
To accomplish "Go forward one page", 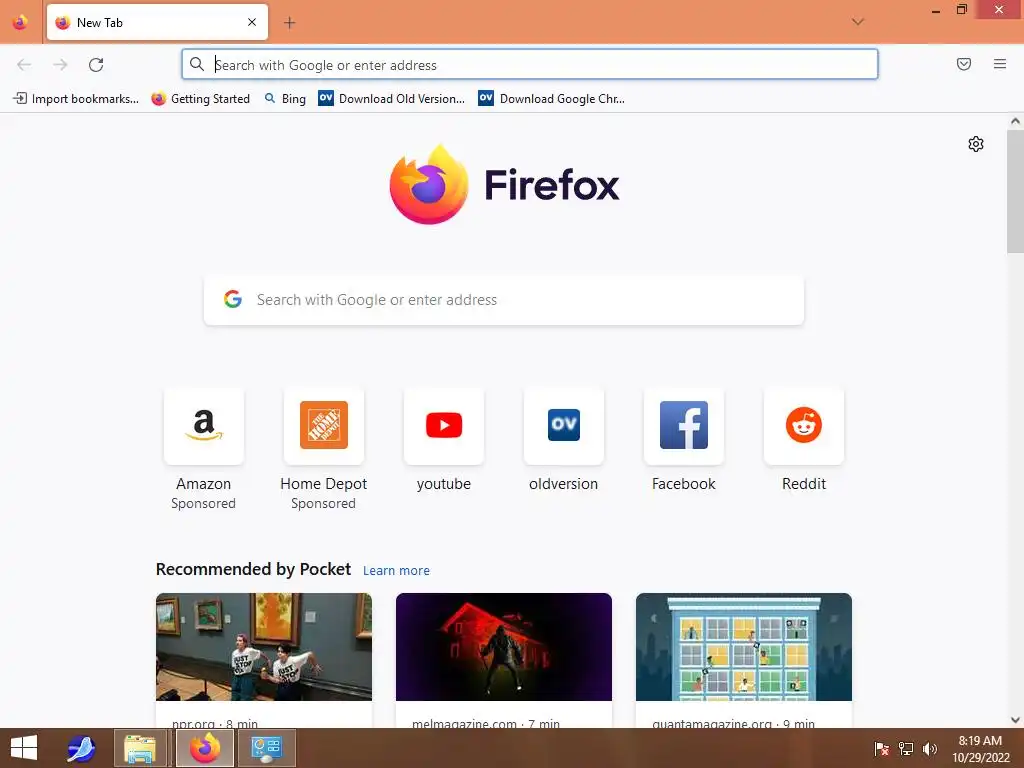I will coord(60,65).
